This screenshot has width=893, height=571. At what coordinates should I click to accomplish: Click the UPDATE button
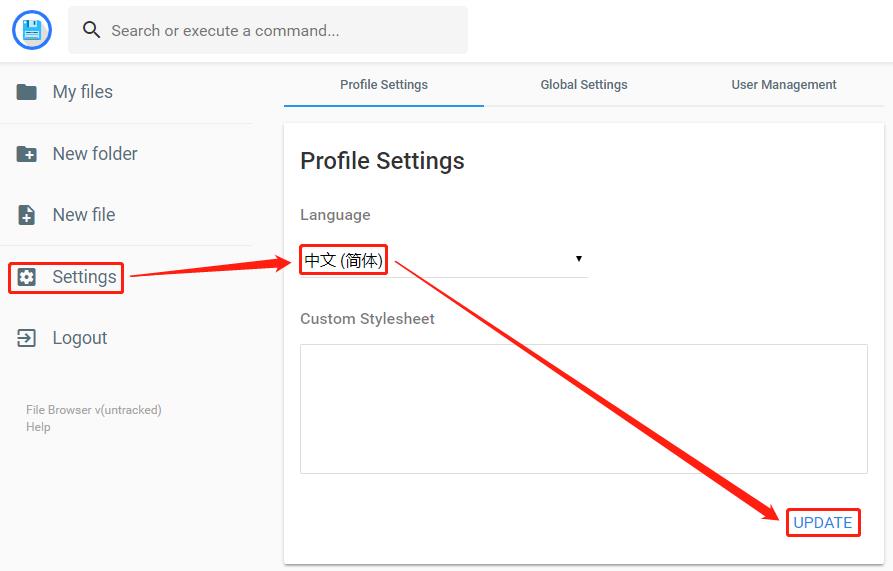[823, 523]
